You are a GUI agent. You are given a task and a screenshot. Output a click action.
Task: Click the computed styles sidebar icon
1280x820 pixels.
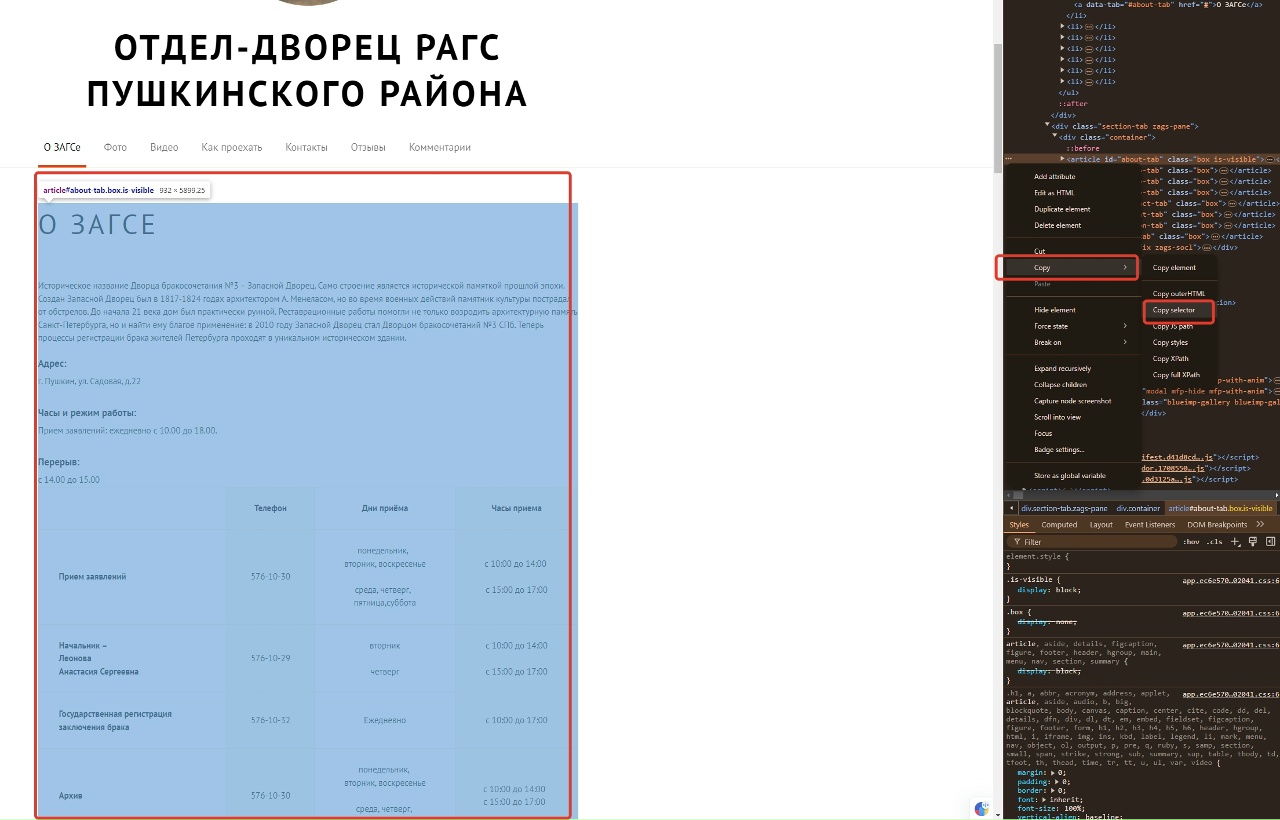pyautogui.click(x=1271, y=542)
